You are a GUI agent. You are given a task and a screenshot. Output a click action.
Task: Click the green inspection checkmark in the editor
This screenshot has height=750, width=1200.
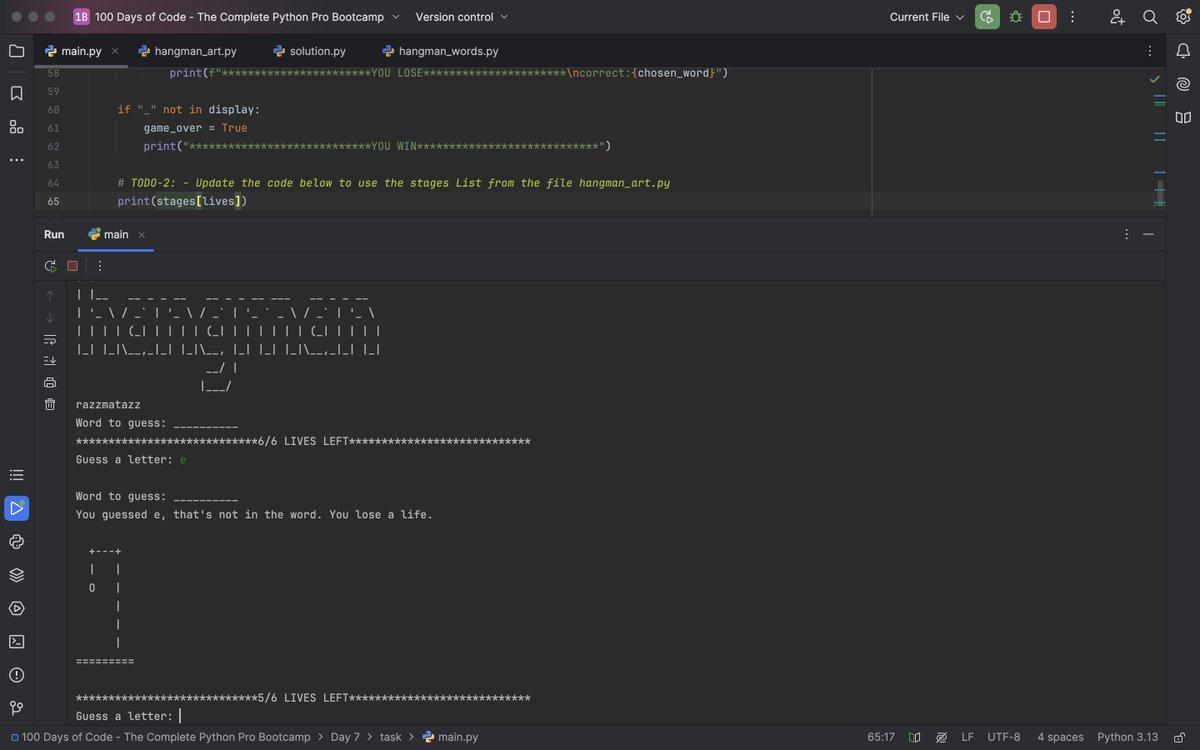[1155, 78]
